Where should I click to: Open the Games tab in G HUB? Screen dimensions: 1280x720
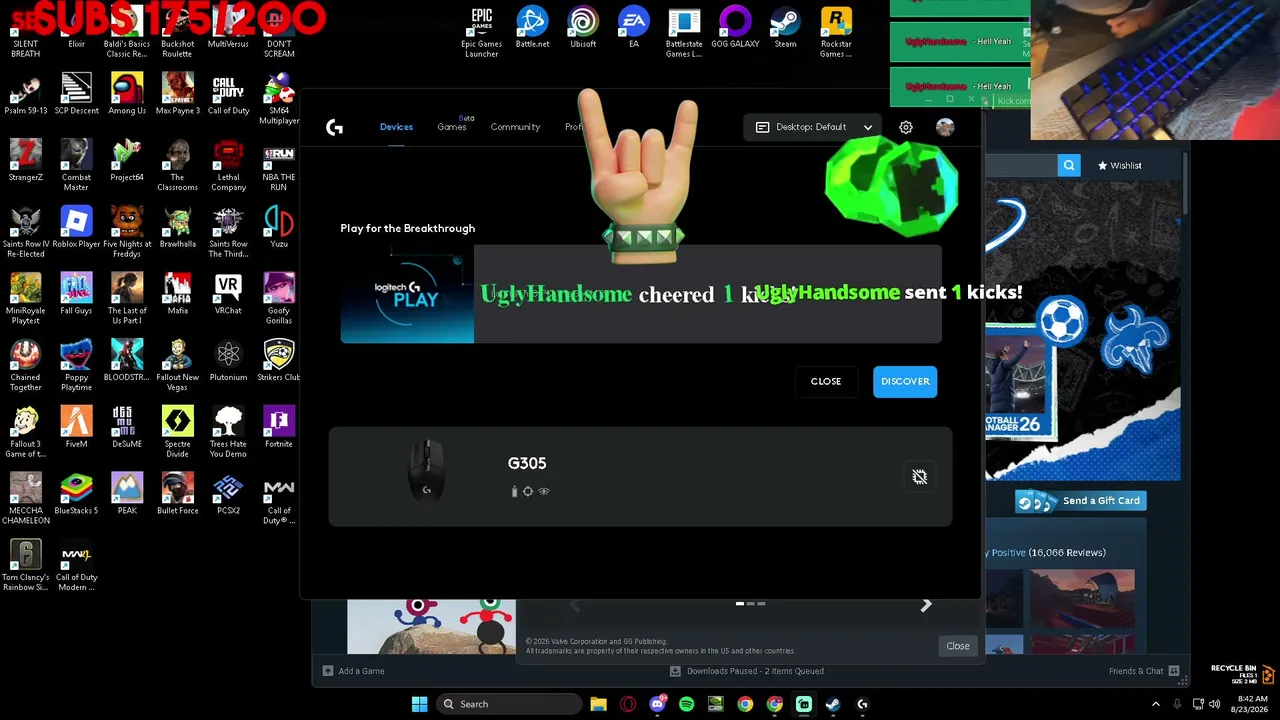(452, 127)
